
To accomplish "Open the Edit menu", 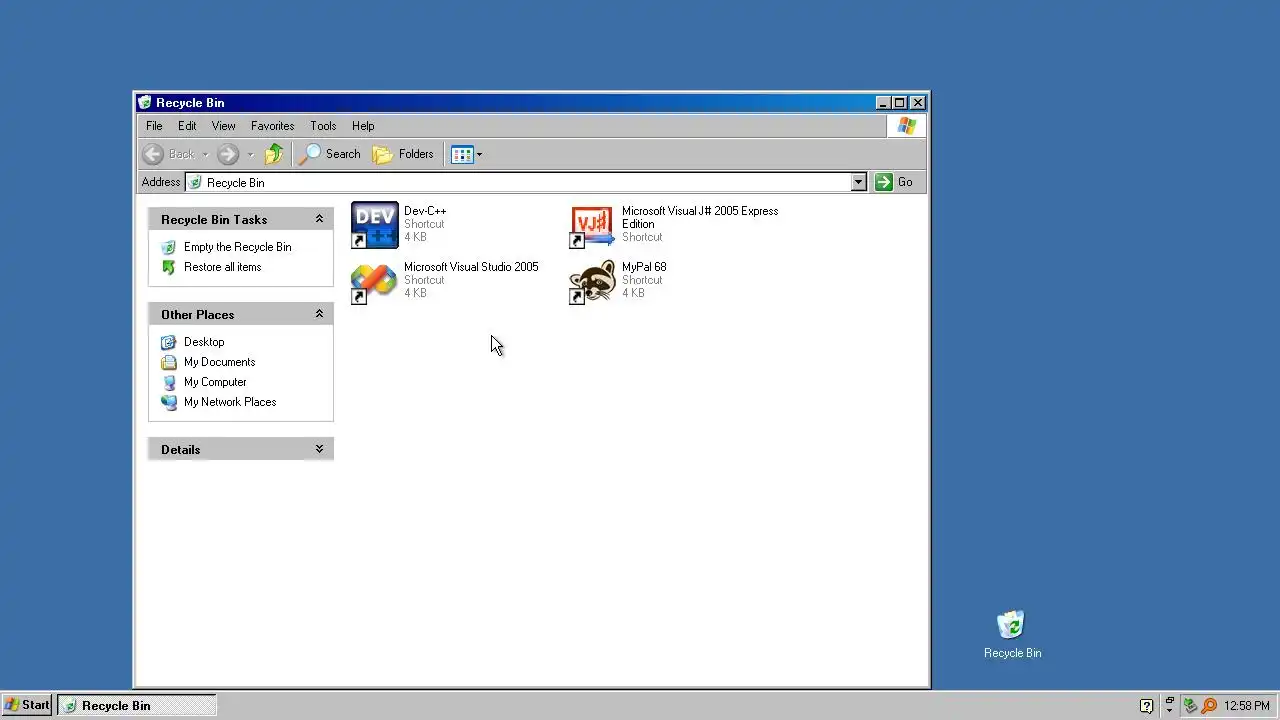I will pyautogui.click(x=187, y=126).
